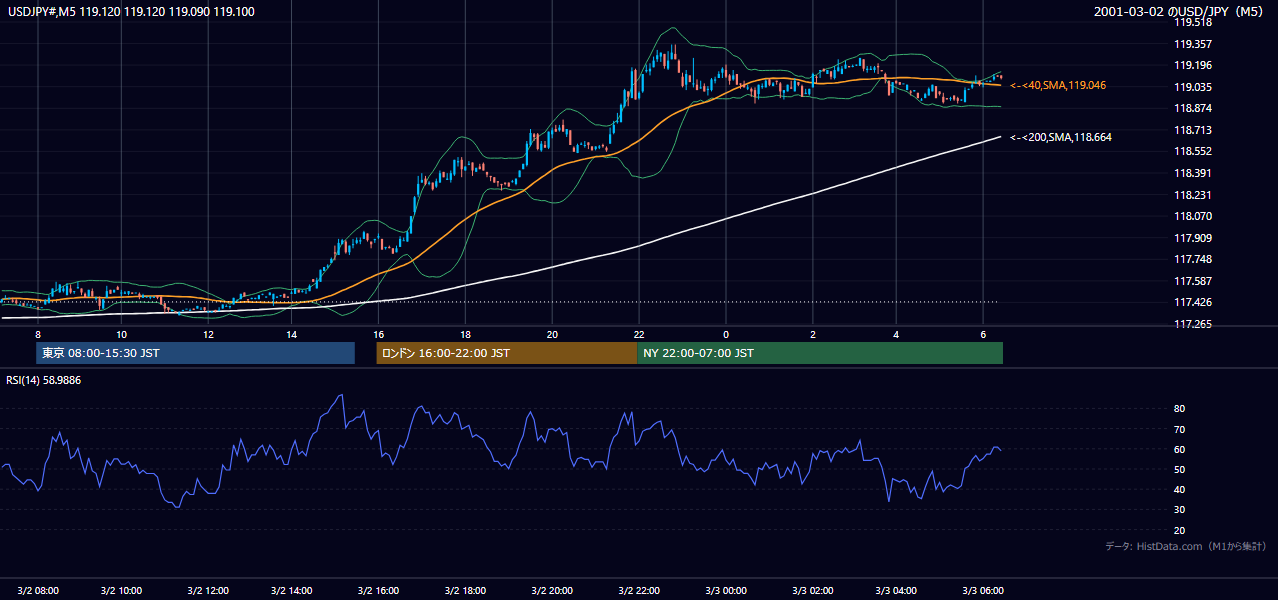This screenshot has width=1278, height=600.
Task: Click the 119.518 price axis label
Action: [x=1193, y=22]
